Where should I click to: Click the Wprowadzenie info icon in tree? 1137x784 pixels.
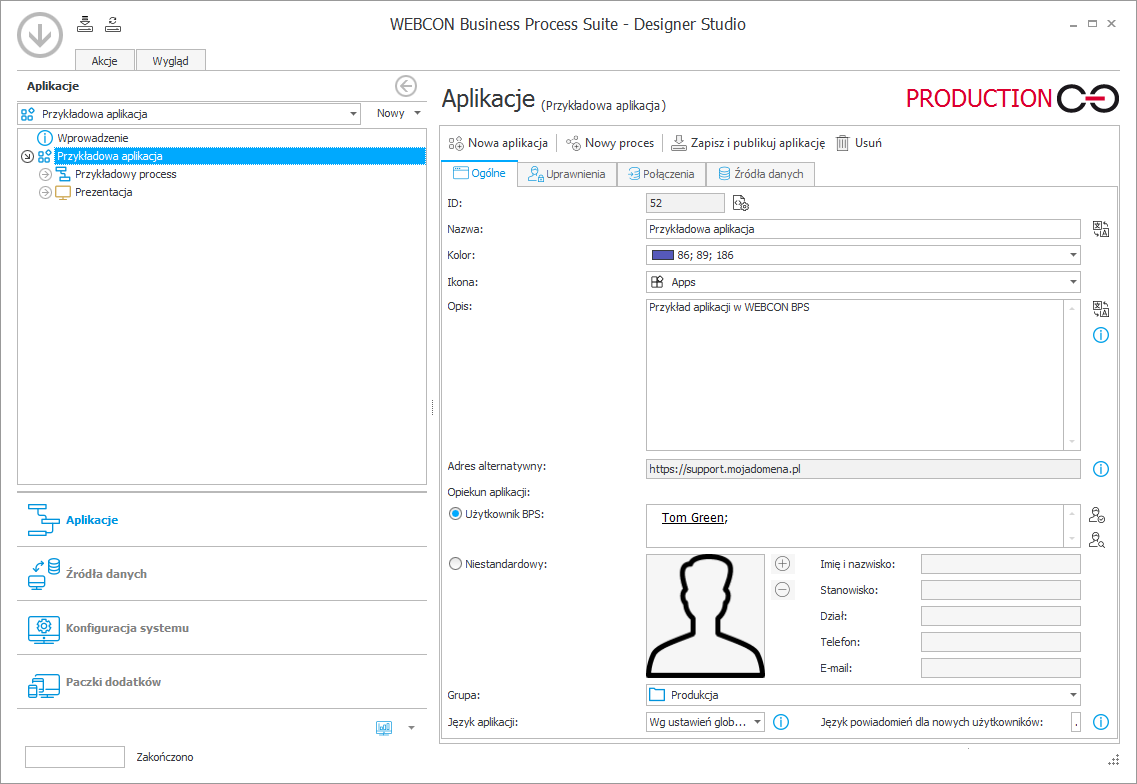pos(45,138)
